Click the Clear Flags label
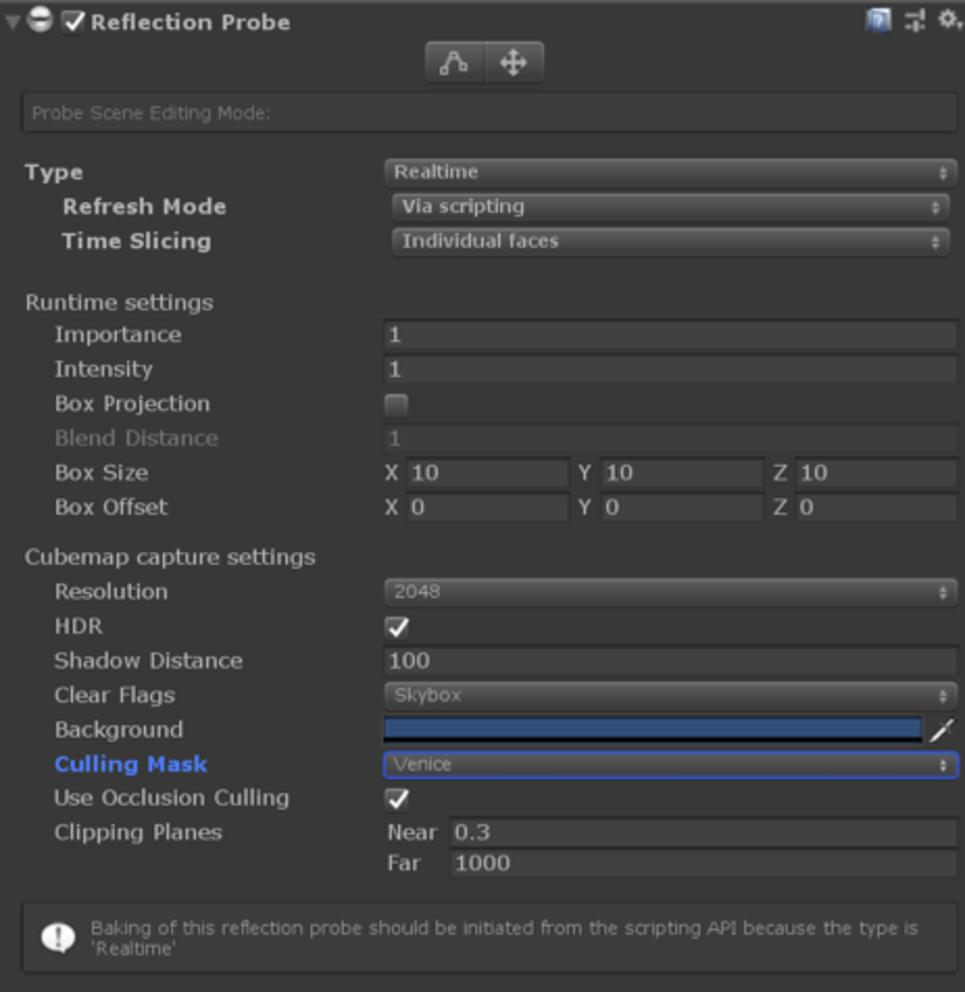The width and height of the screenshot is (965, 992). pyautogui.click(x=115, y=695)
